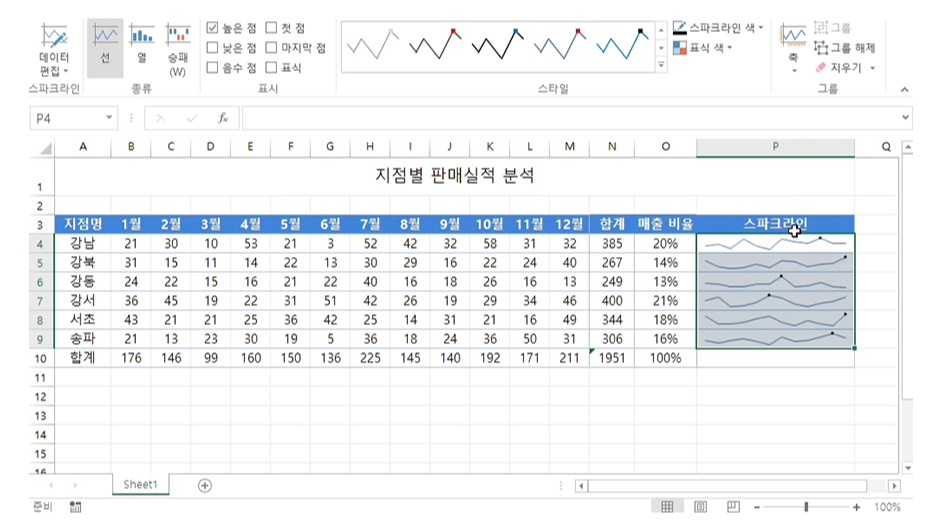Viewport: 942px width, 530px height.
Task: Switch to page layout view
Action: click(700, 507)
